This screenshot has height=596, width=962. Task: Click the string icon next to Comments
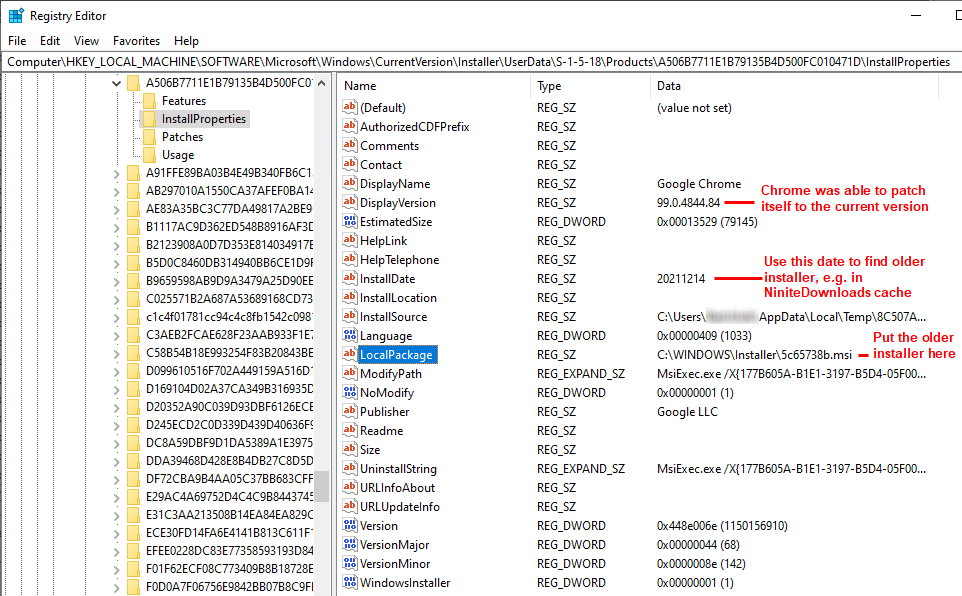(x=350, y=145)
